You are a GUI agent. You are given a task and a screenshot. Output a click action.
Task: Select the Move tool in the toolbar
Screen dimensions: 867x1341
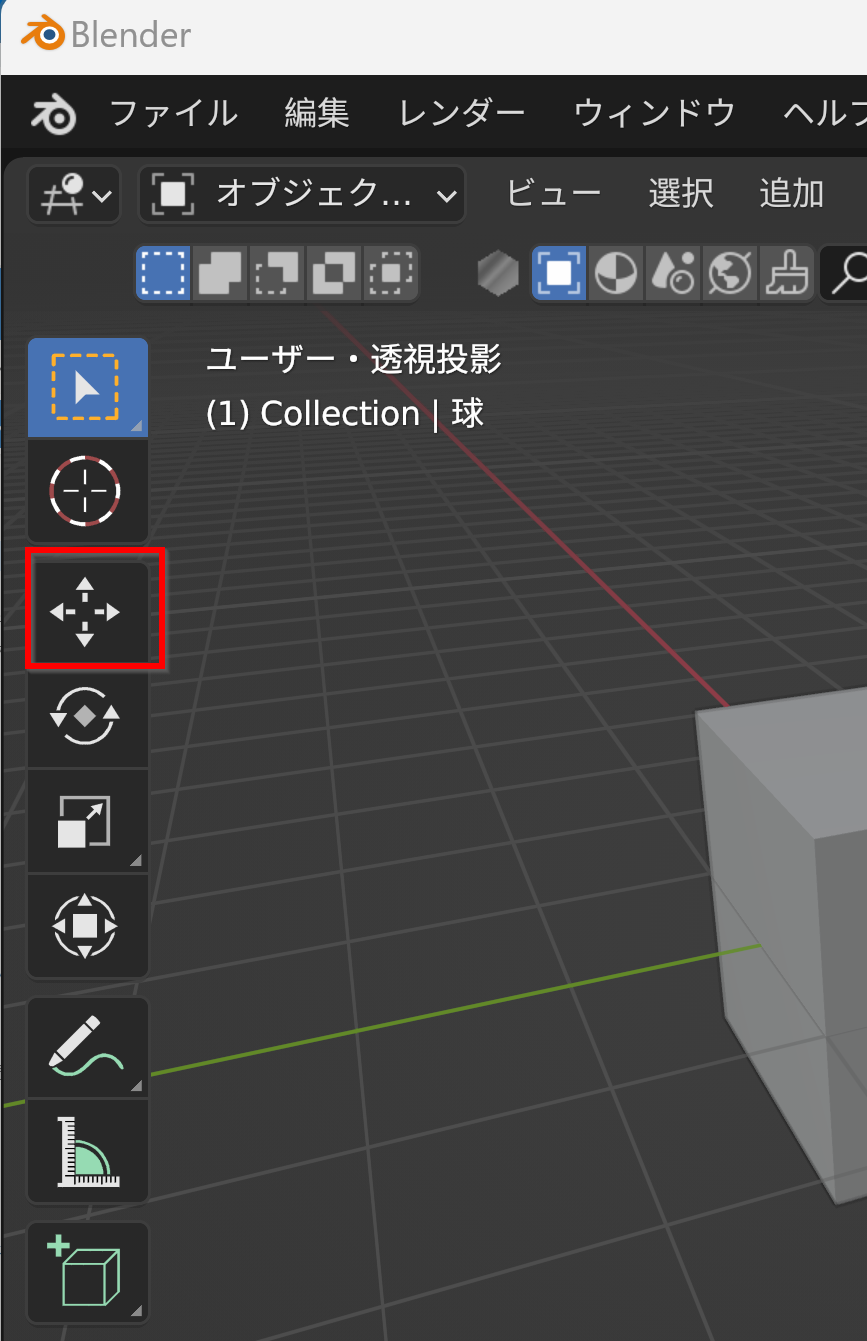point(86,611)
